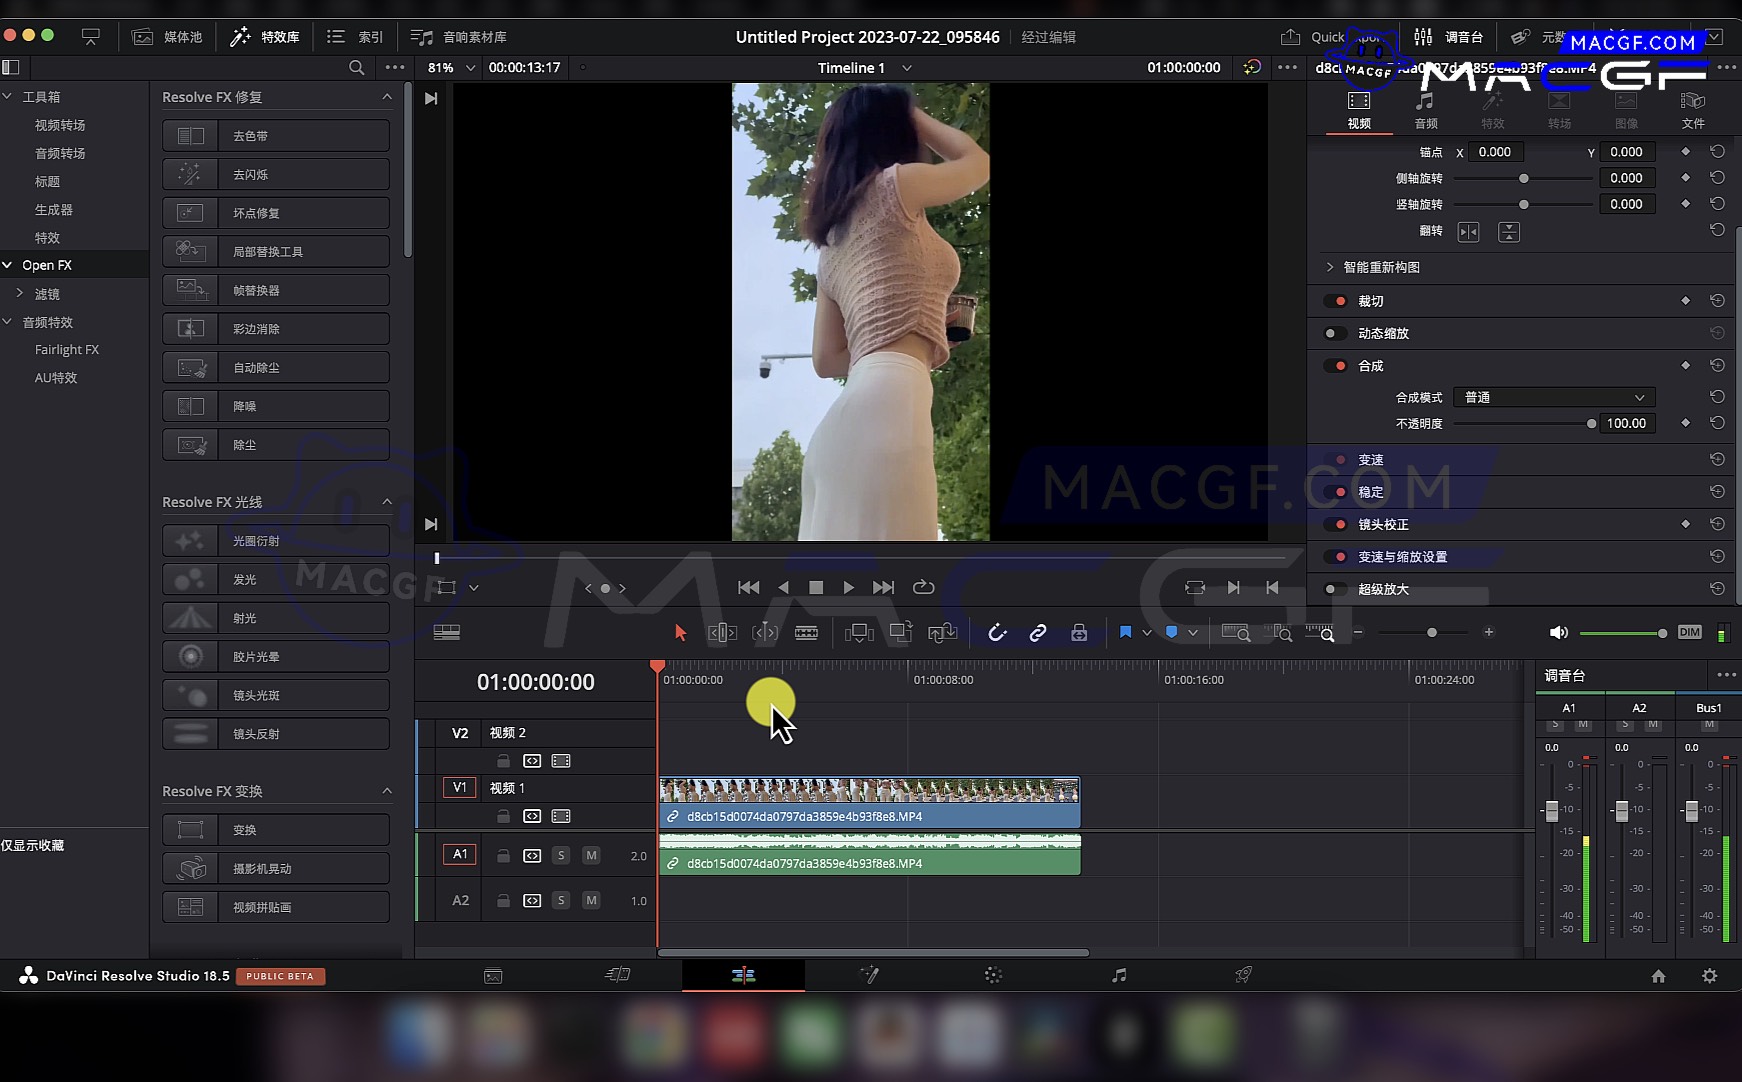
Task: Click the linked selection chain icon
Action: (1038, 633)
